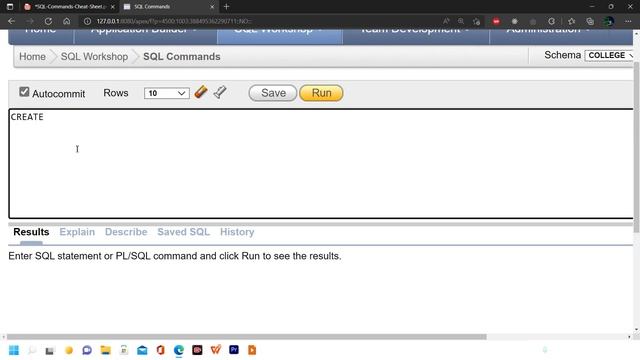Image resolution: width=640 pixels, height=360 pixels.
Task: Click the Microsoft Edge taskbar icon
Action: pos(179,350)
